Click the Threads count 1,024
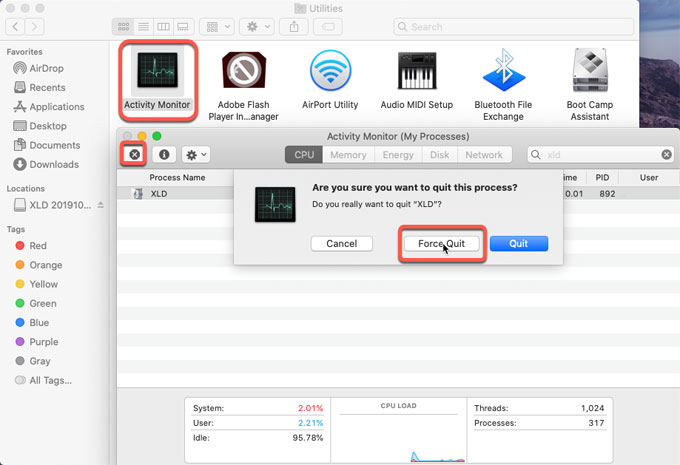The height and width of the screenshot is (465, 680). pos(592,408)
